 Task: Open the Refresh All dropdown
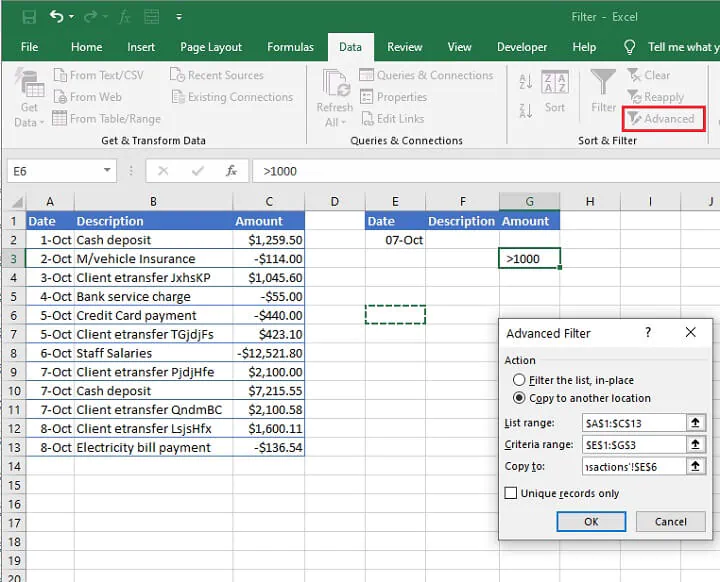(x=335, y=98)
